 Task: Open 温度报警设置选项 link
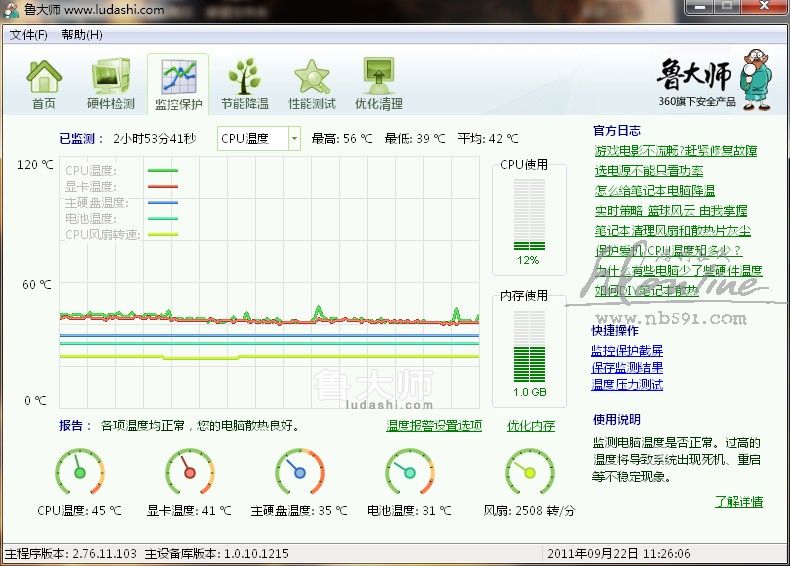pyautogui.click(x=434, y=426)
